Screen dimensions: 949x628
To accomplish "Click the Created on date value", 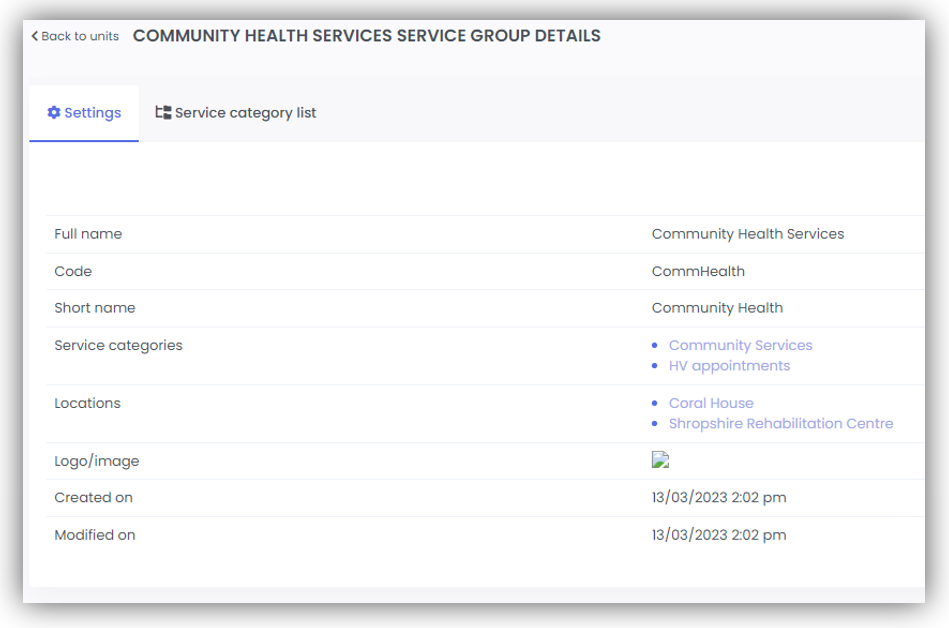I will tap(718, 498).
